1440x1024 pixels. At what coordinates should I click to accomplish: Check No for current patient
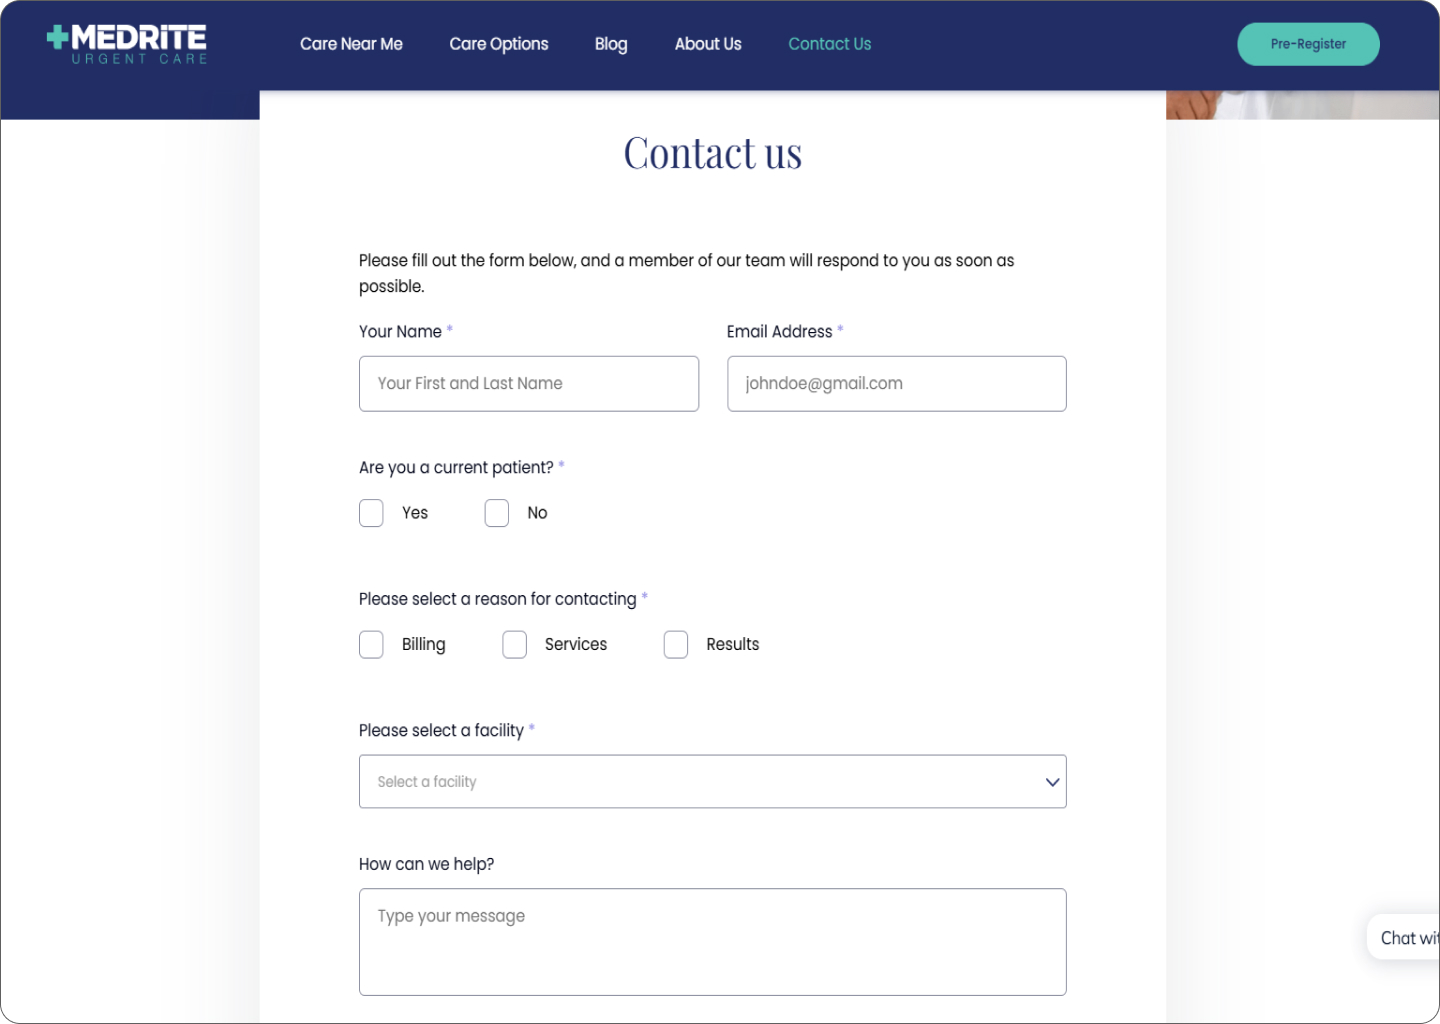coord(497,513)
